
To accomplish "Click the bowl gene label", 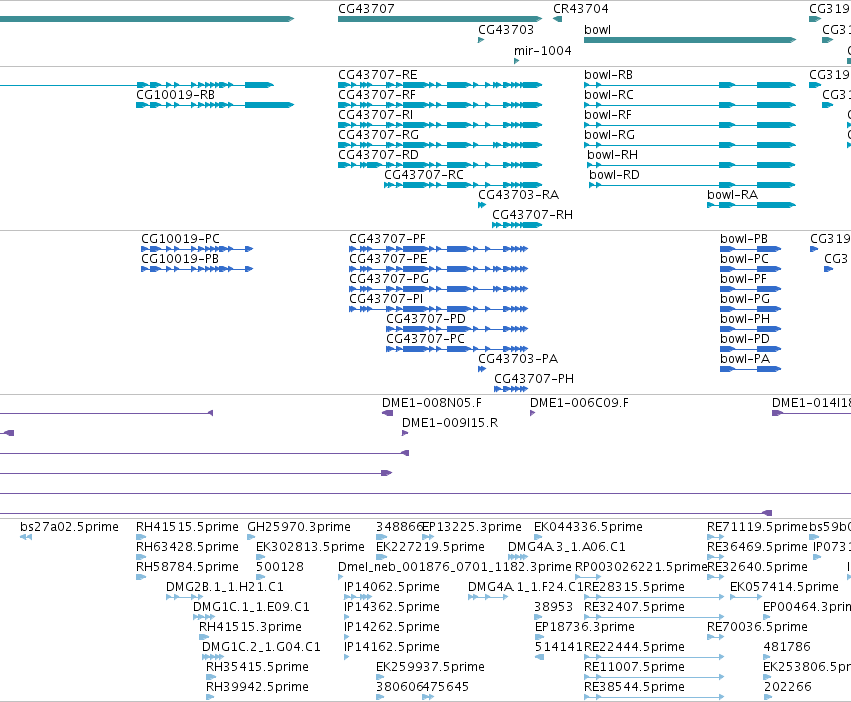I will pos(598,30).
